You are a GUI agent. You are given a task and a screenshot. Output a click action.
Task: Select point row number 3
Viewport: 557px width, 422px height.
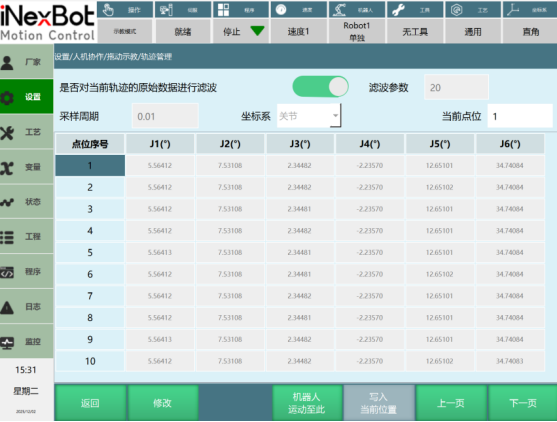(x=90, y=209)
